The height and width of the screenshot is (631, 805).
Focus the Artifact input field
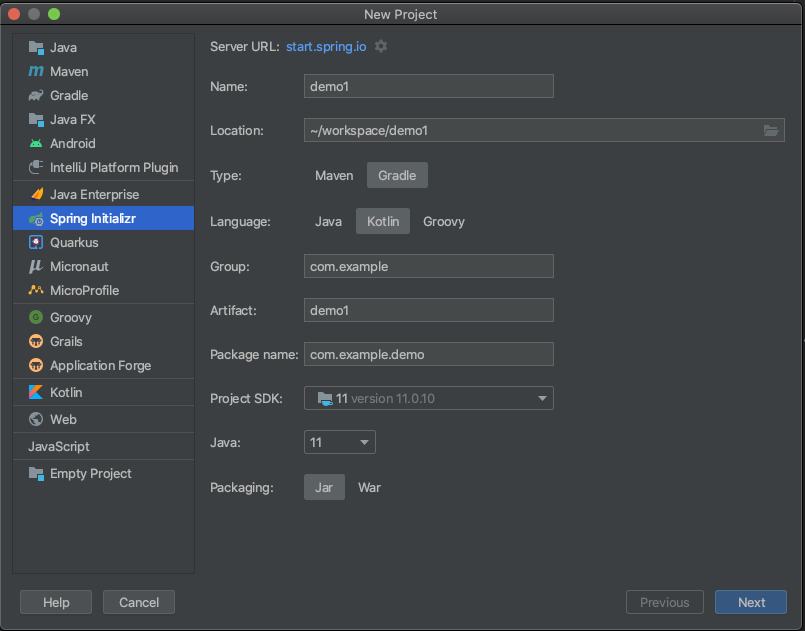[x=429, y=310]
